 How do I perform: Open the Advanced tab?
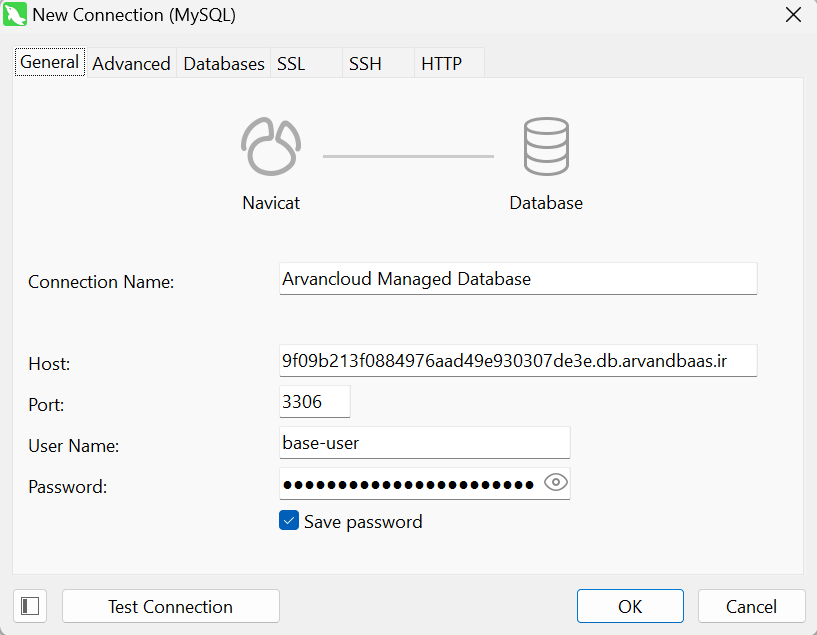(131, 63)
